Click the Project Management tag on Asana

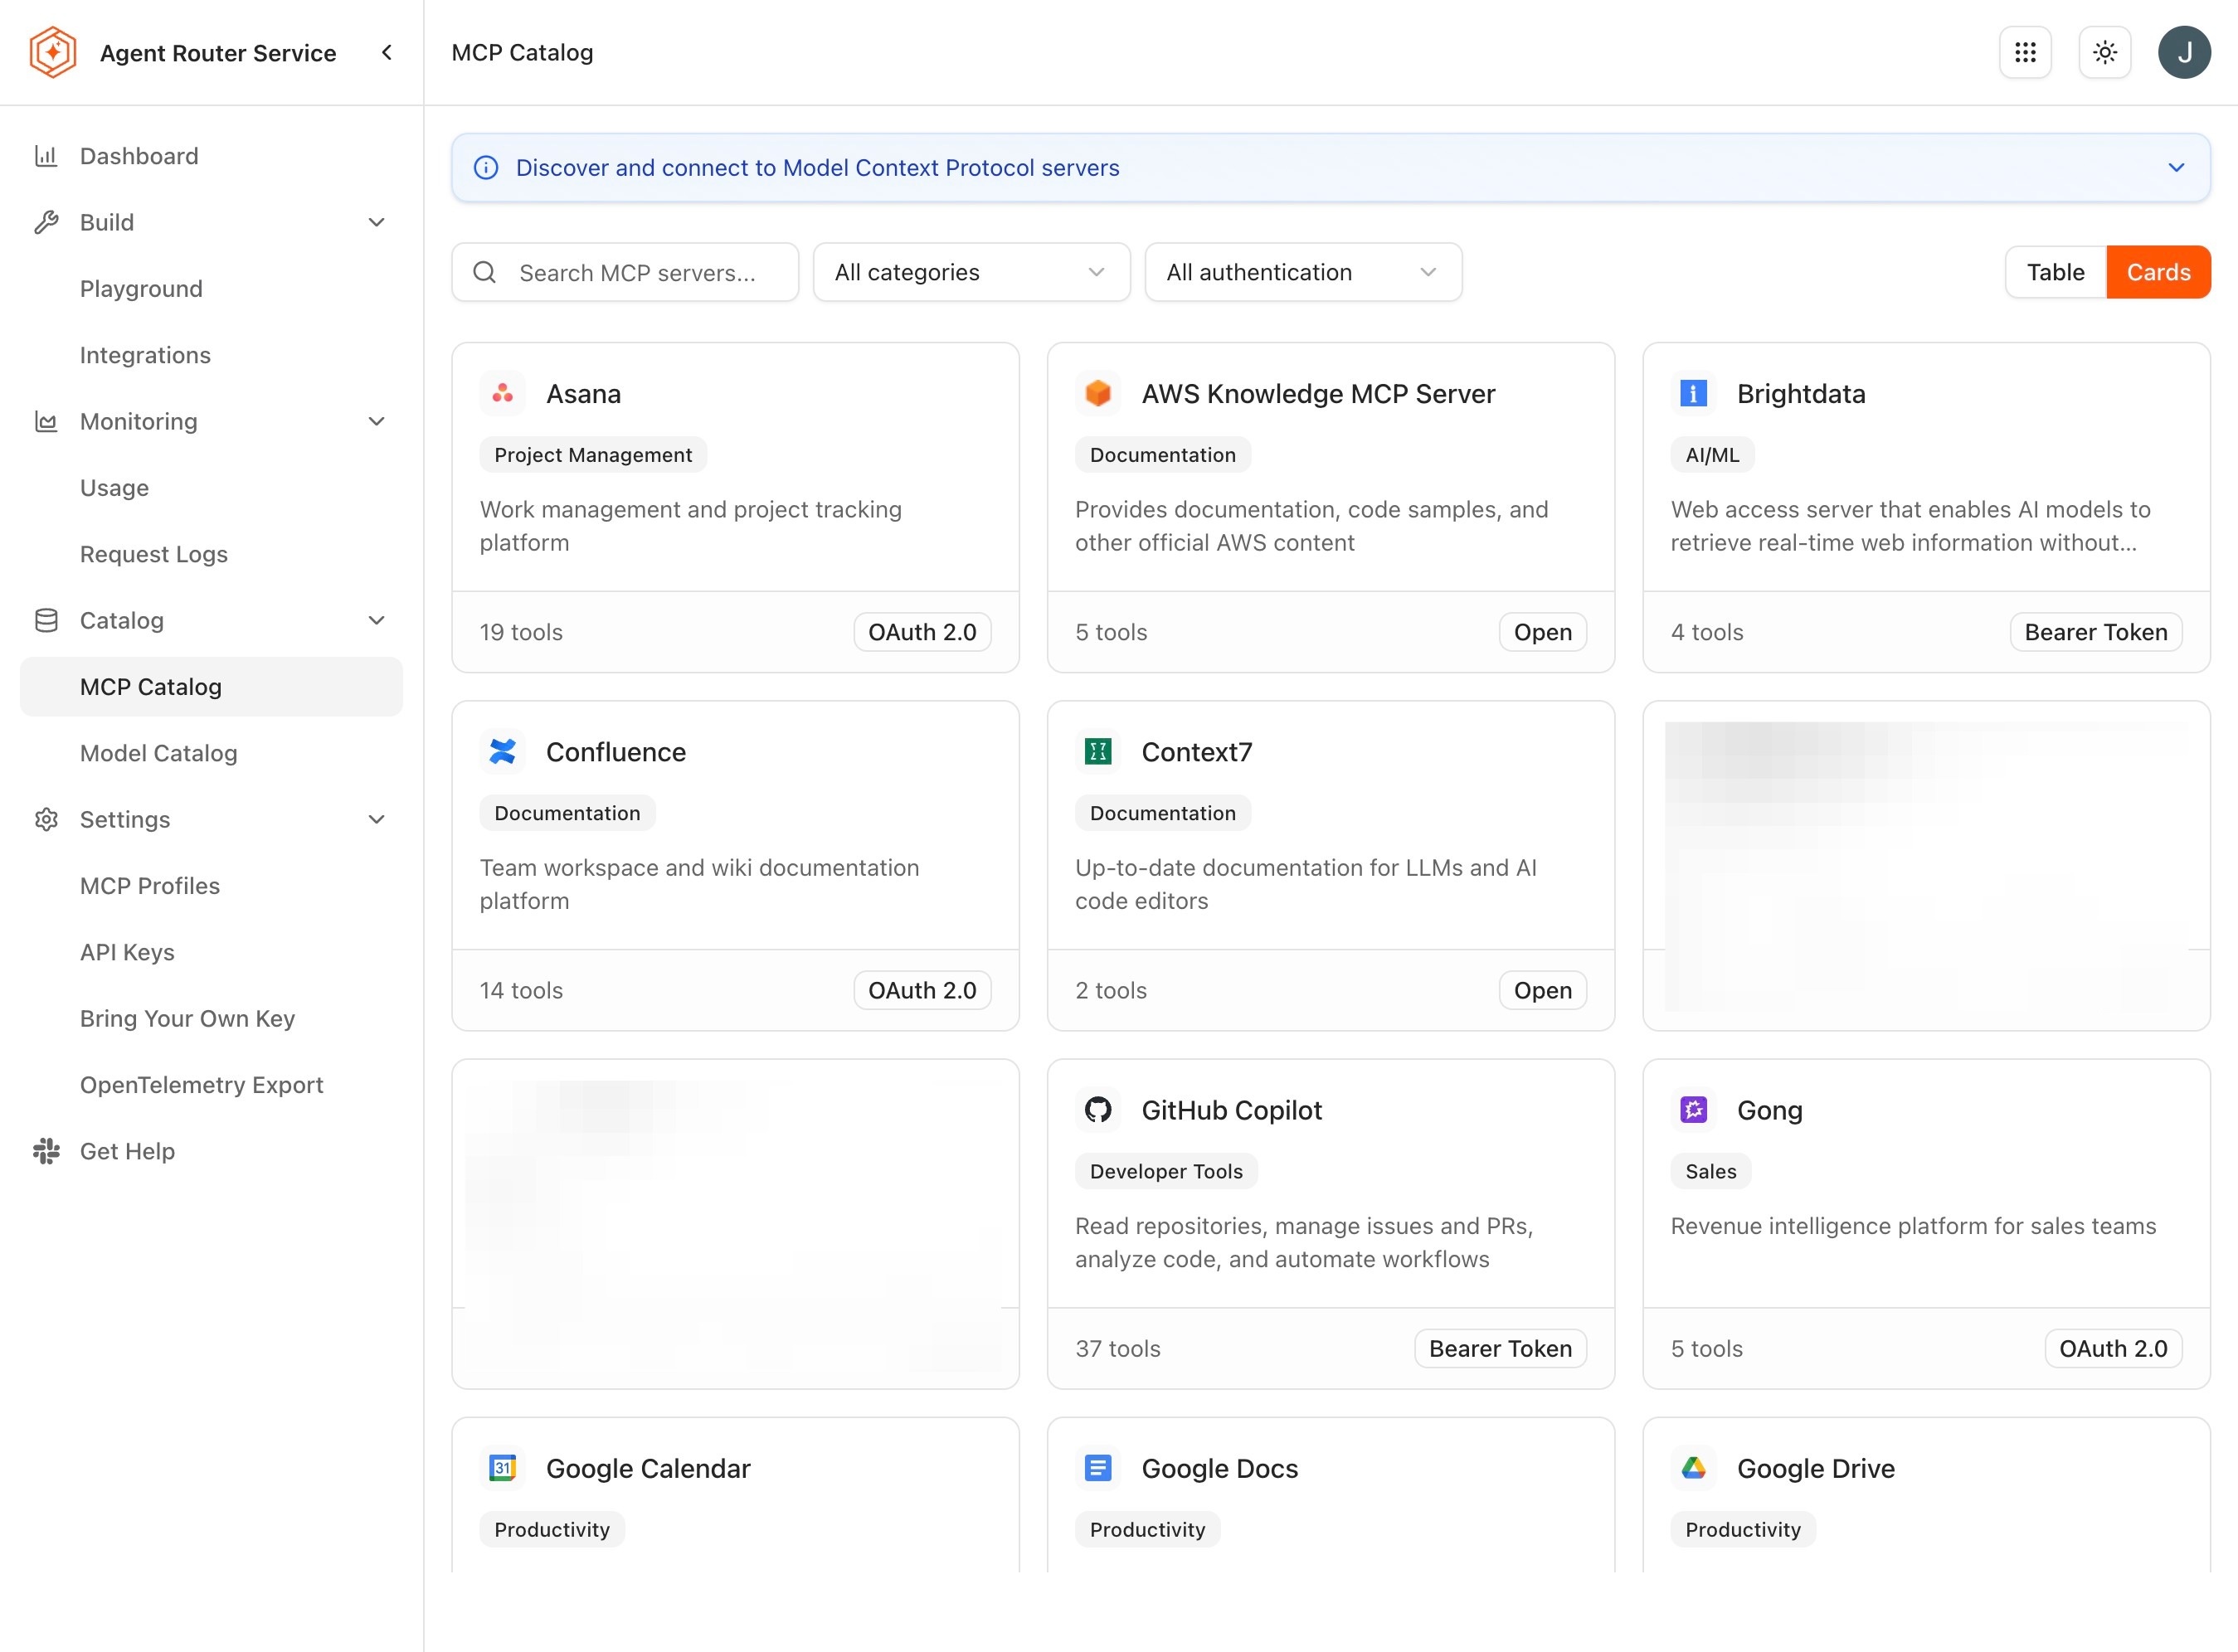click(x=593, y=455)
